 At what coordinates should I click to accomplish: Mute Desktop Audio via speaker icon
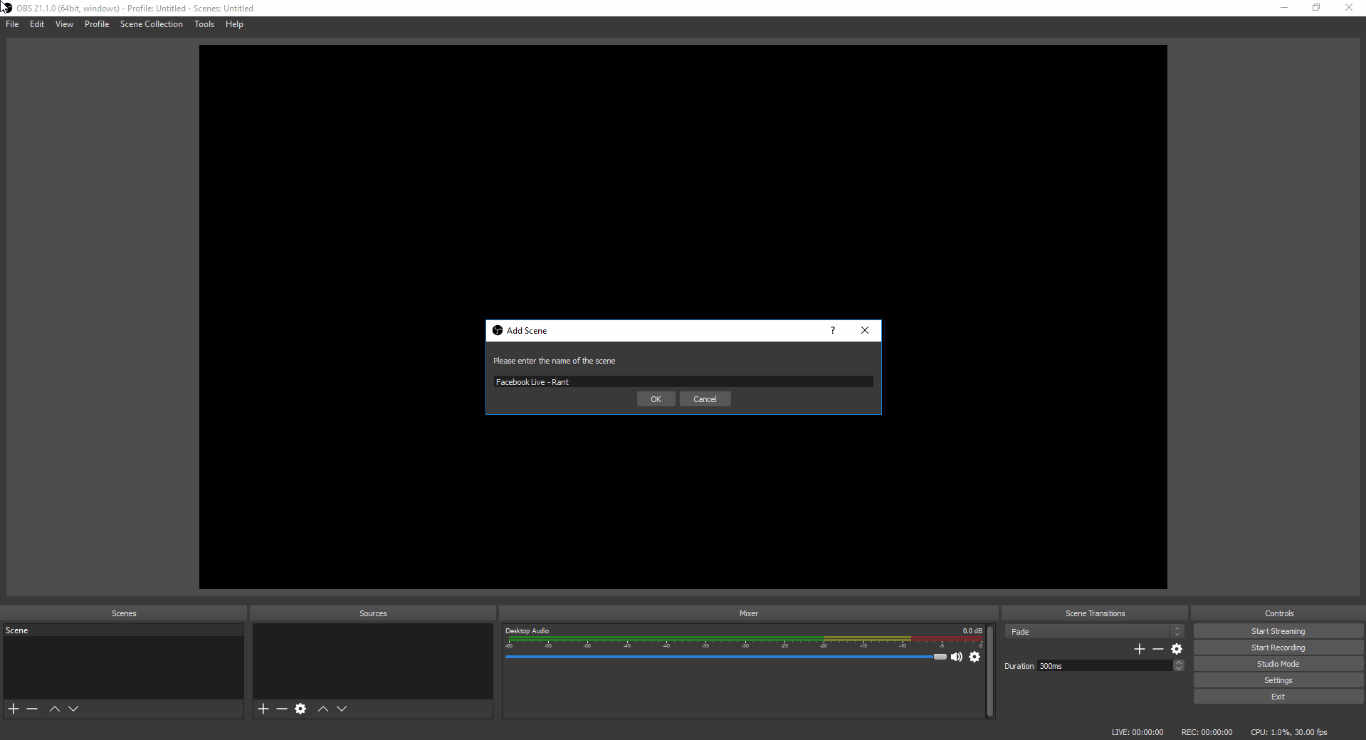tap(957, 657)
